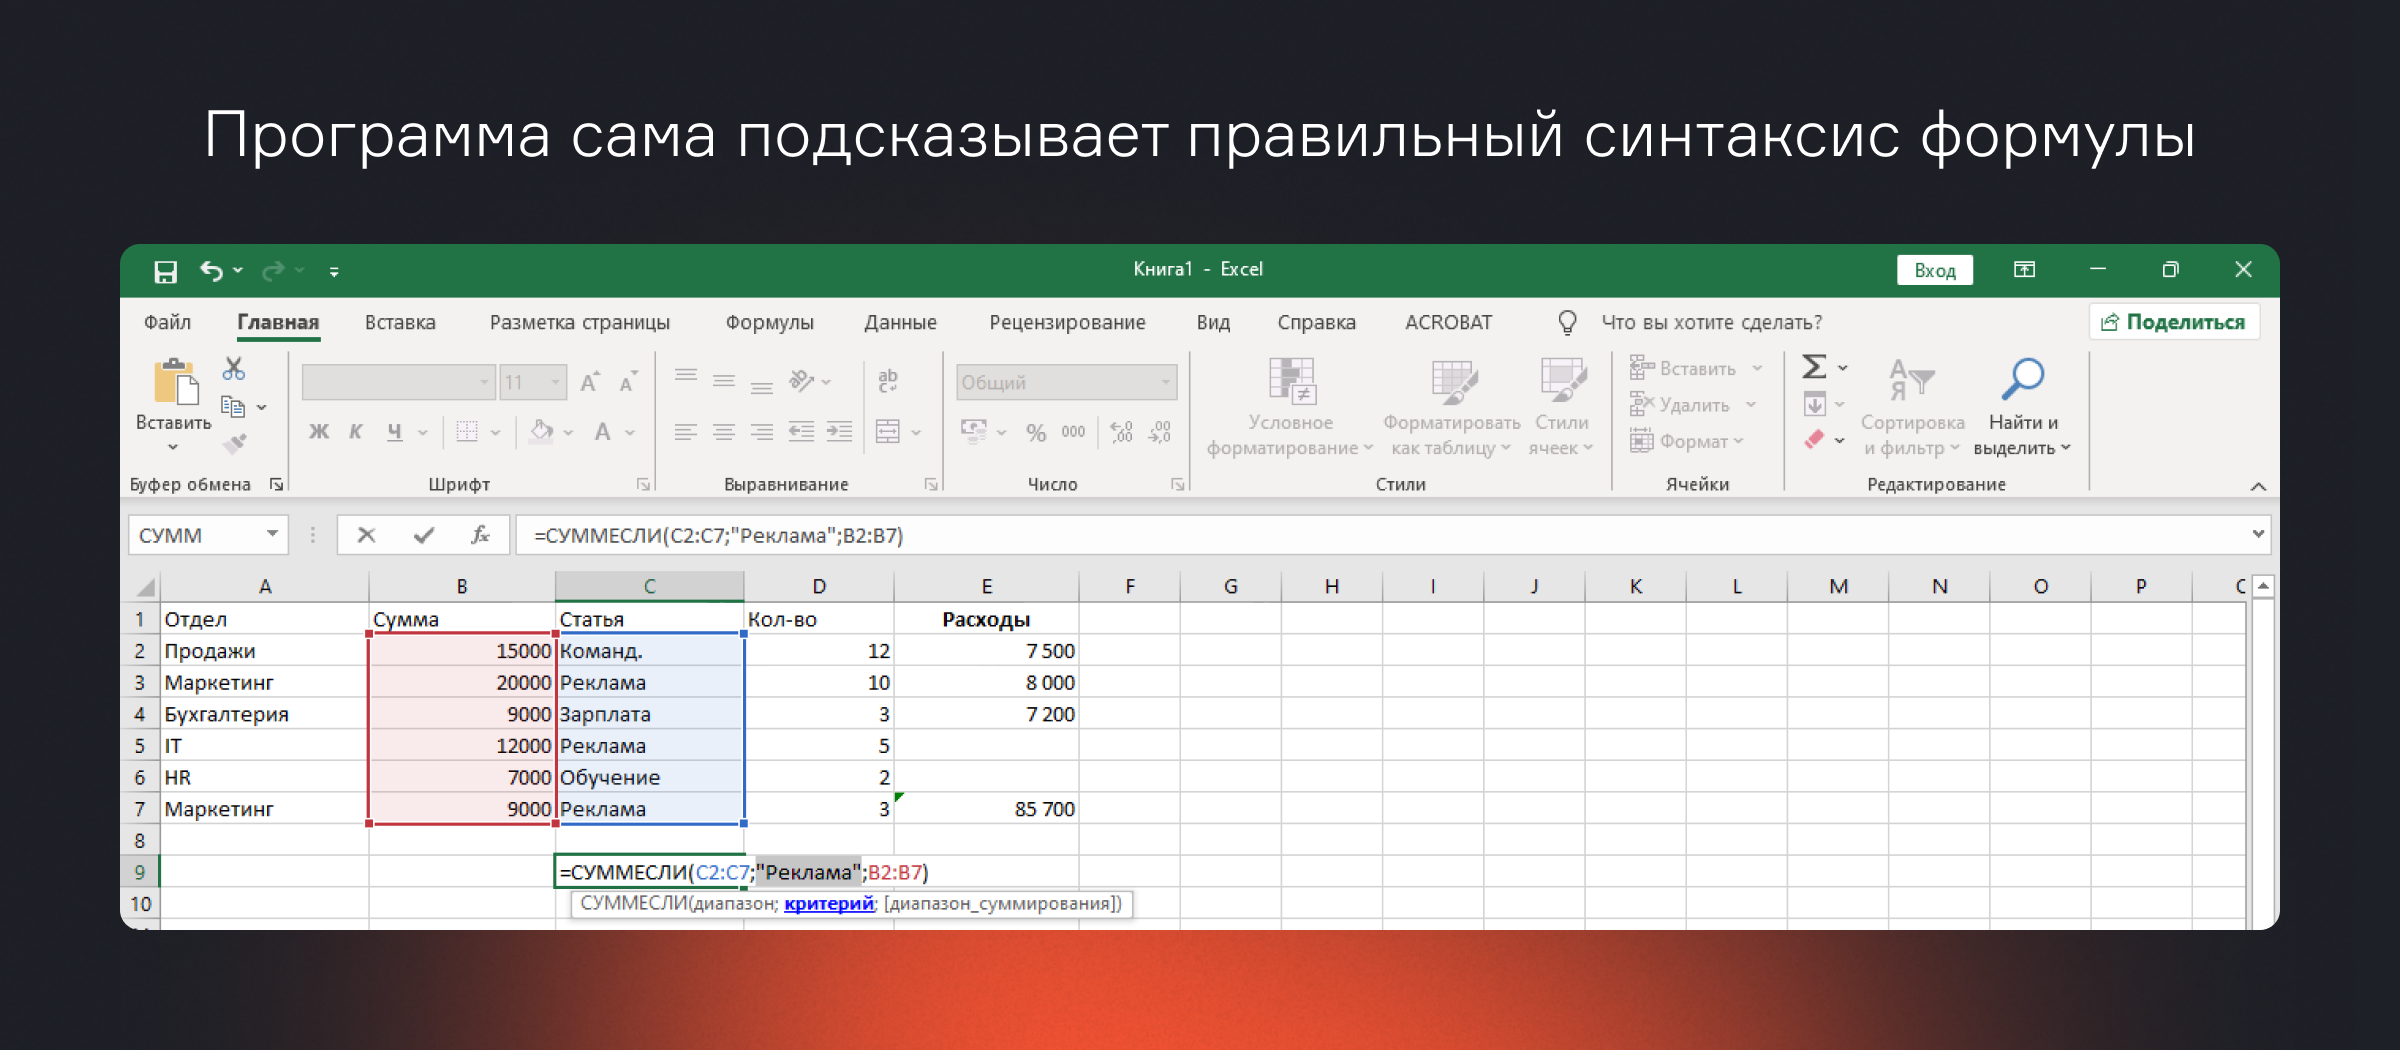Click the Cut scissors icon

pyautogui.click(x=234, y=369)
